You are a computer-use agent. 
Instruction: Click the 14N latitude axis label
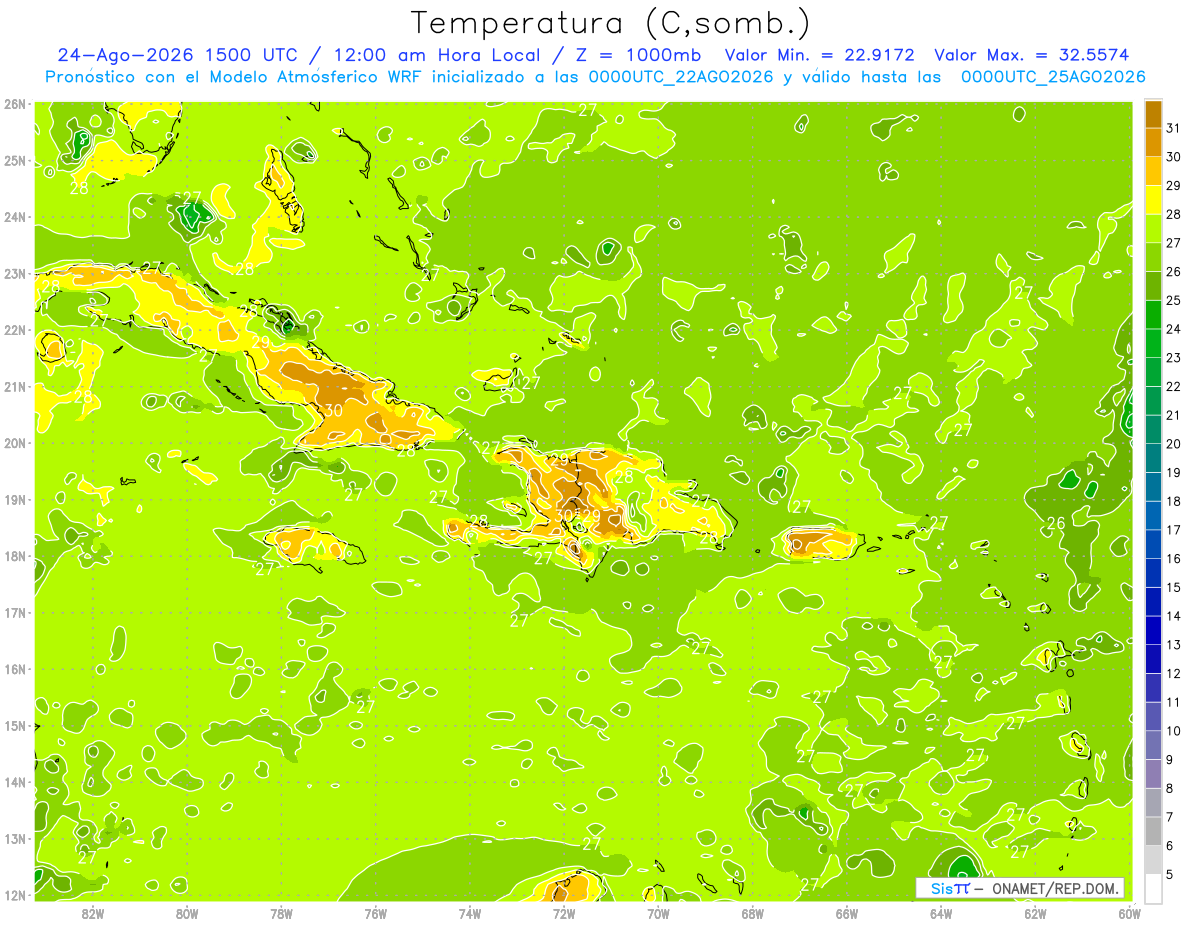(x=14, y=782)
